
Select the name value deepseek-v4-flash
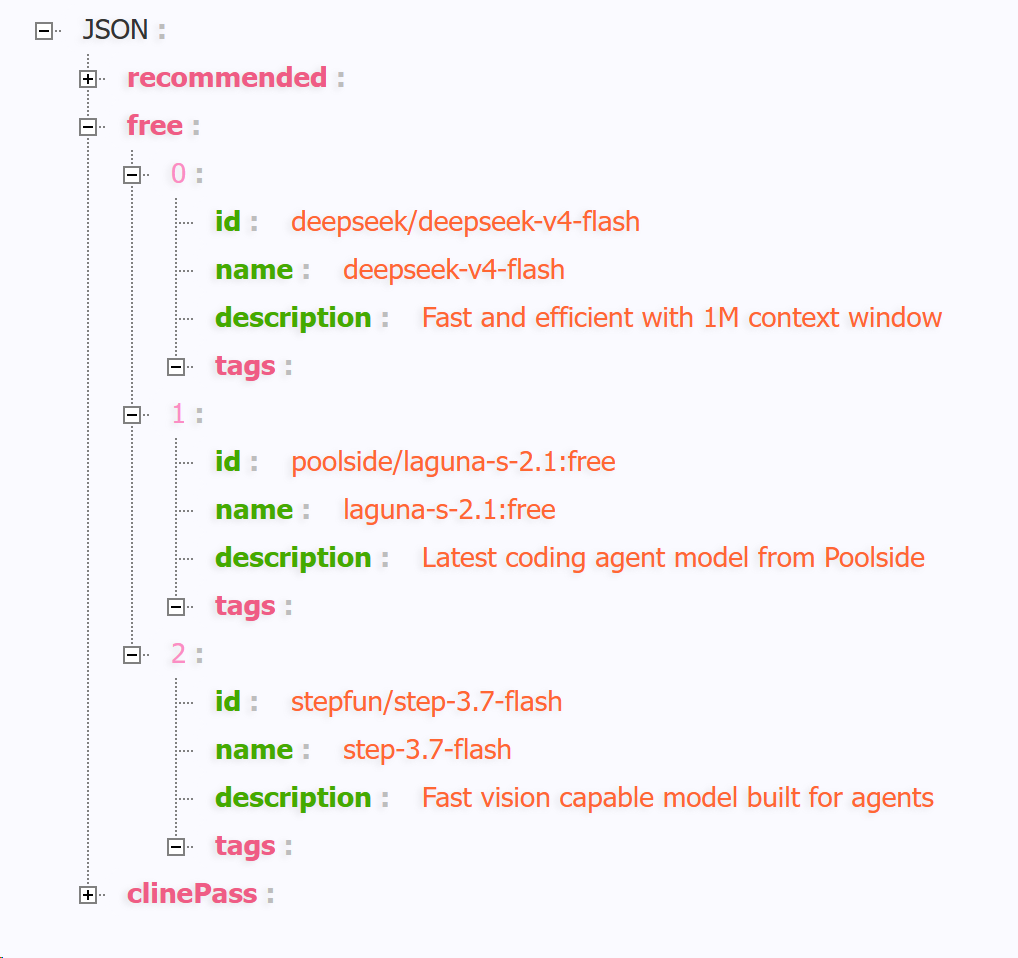(454, 270)
